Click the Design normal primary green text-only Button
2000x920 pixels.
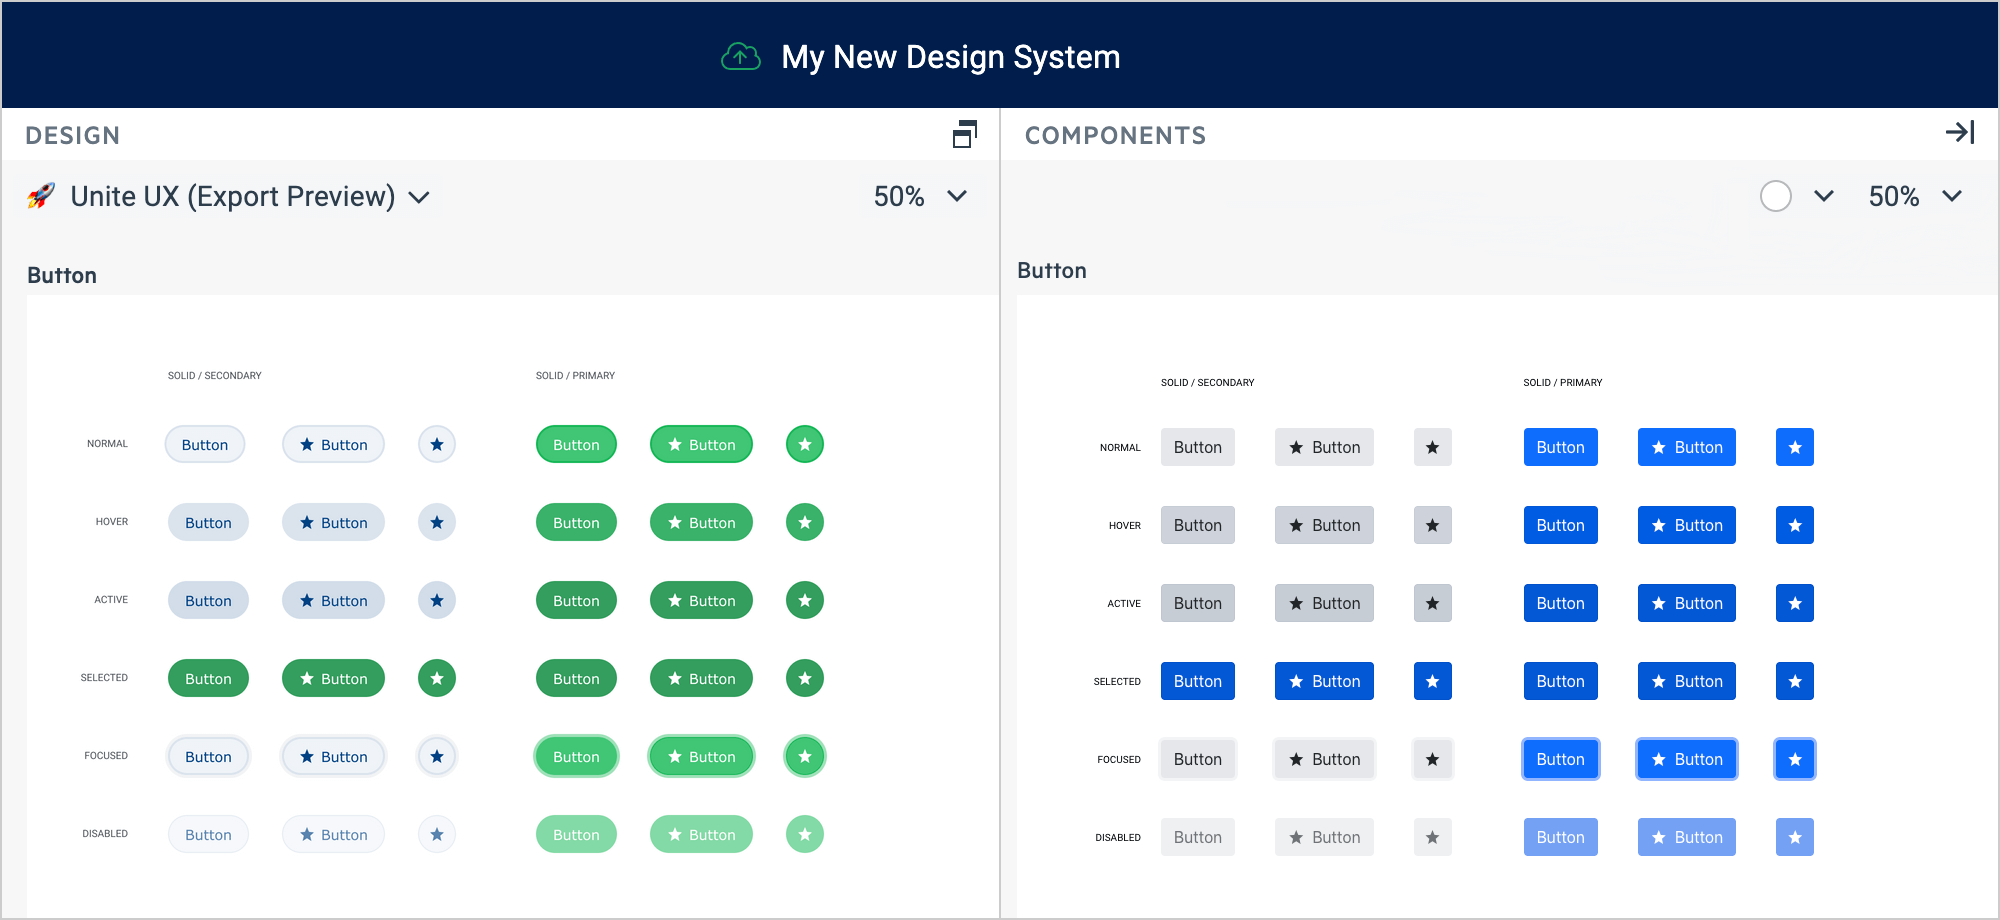(x=576, y=445)
